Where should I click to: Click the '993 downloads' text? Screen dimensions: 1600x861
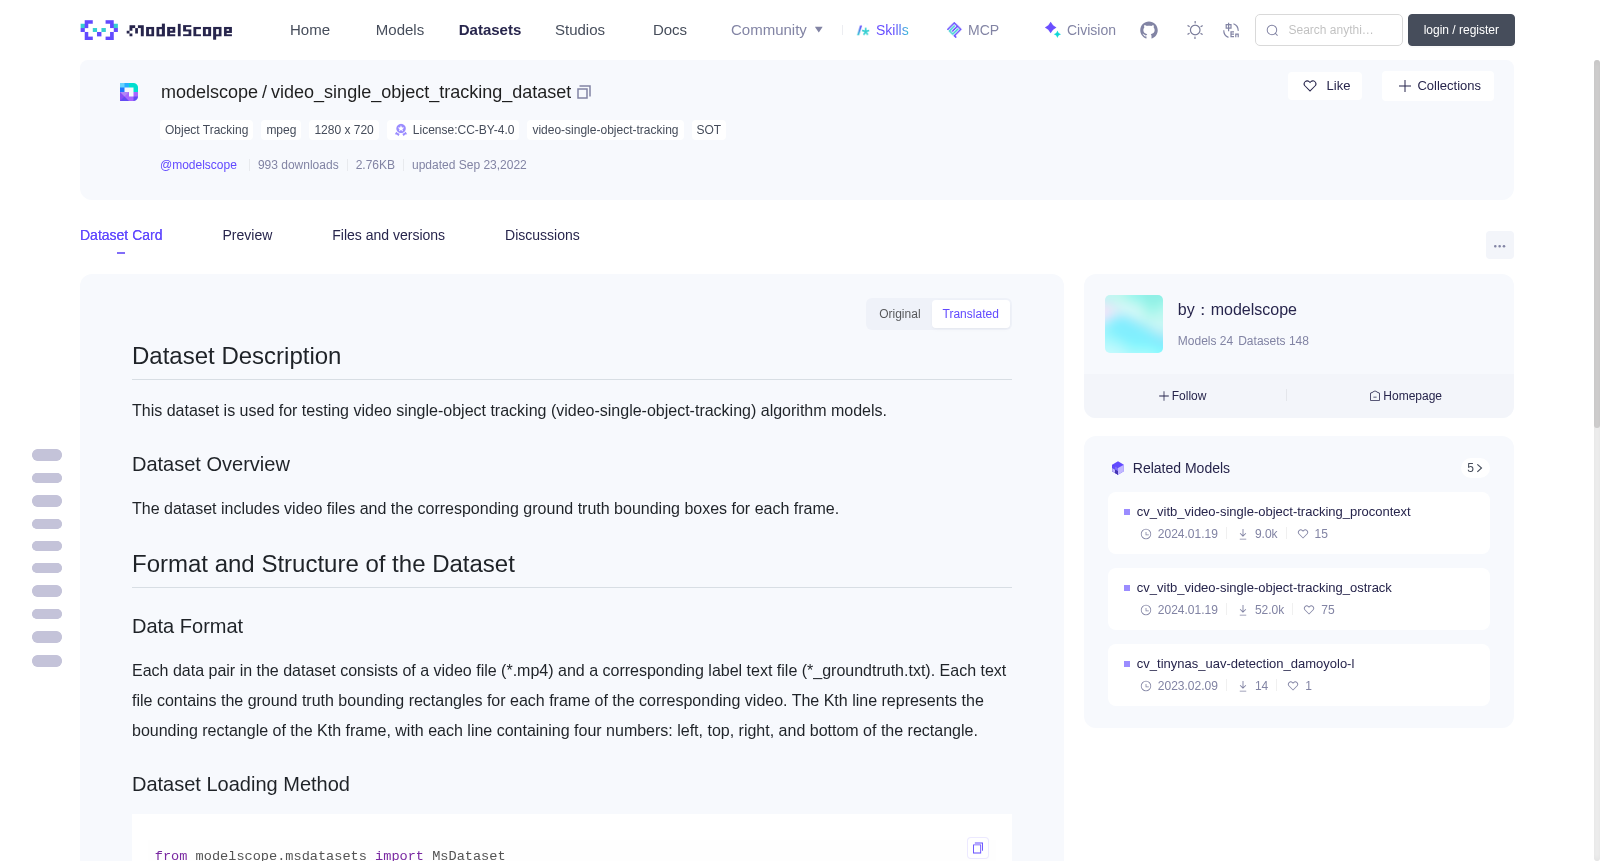click(x=298, y=165)
